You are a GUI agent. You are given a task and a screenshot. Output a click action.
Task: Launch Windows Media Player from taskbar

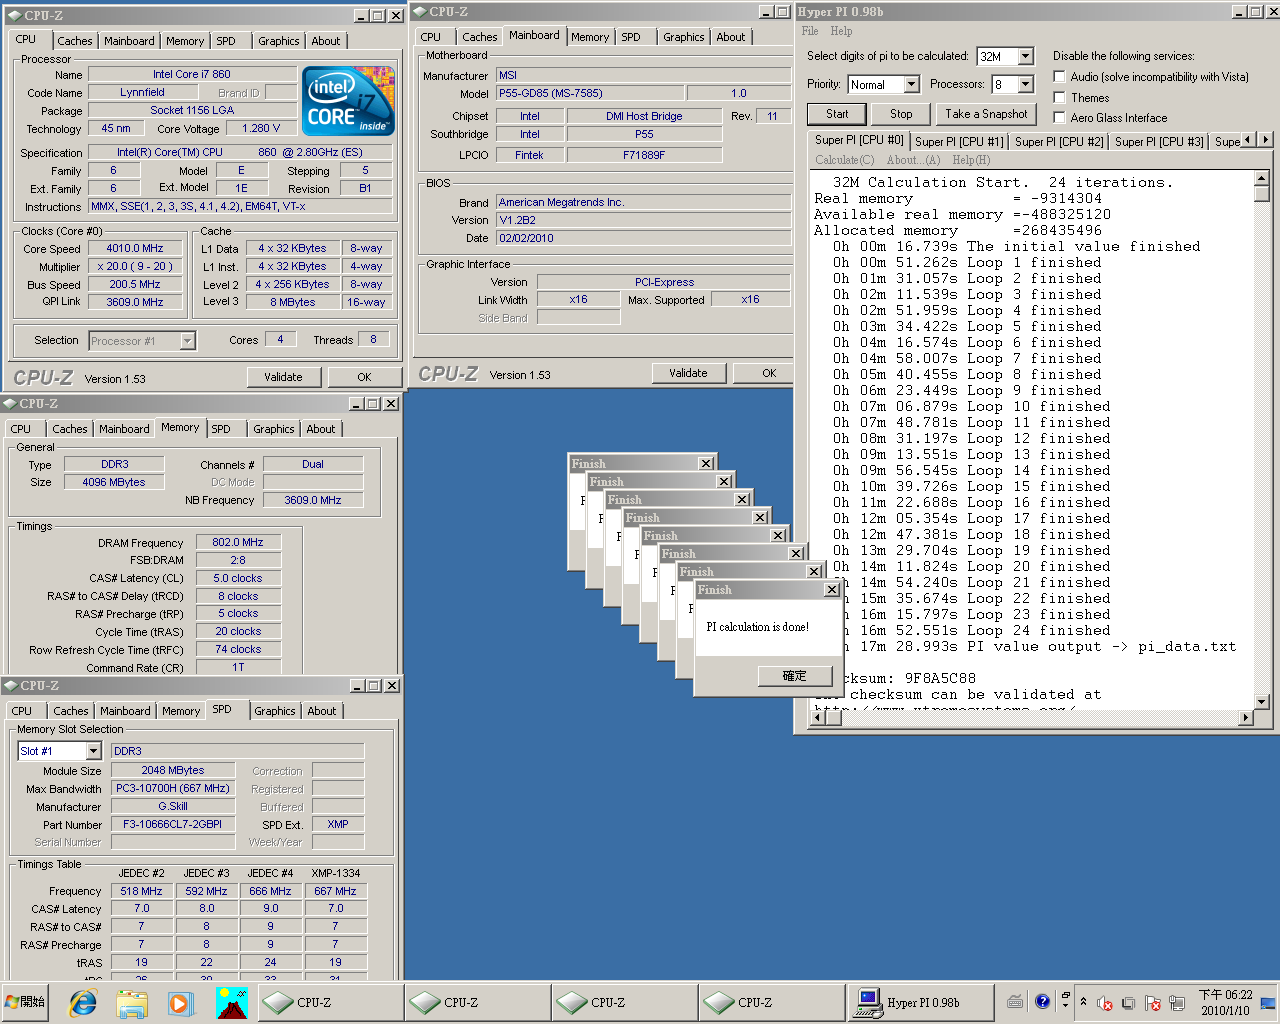[180, 1002]
